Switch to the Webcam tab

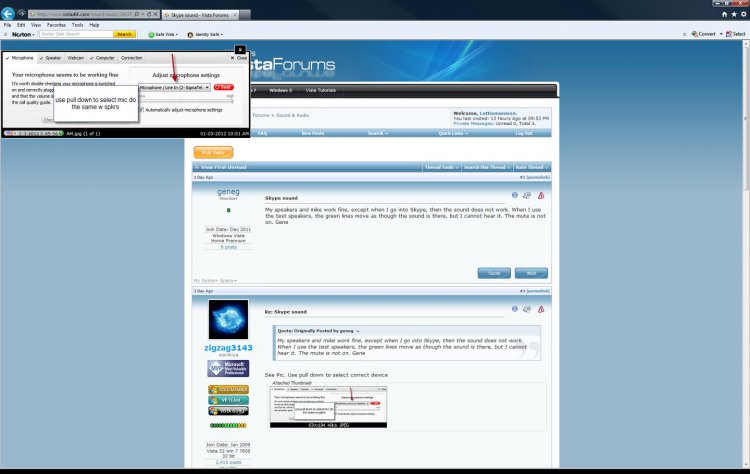76,58
